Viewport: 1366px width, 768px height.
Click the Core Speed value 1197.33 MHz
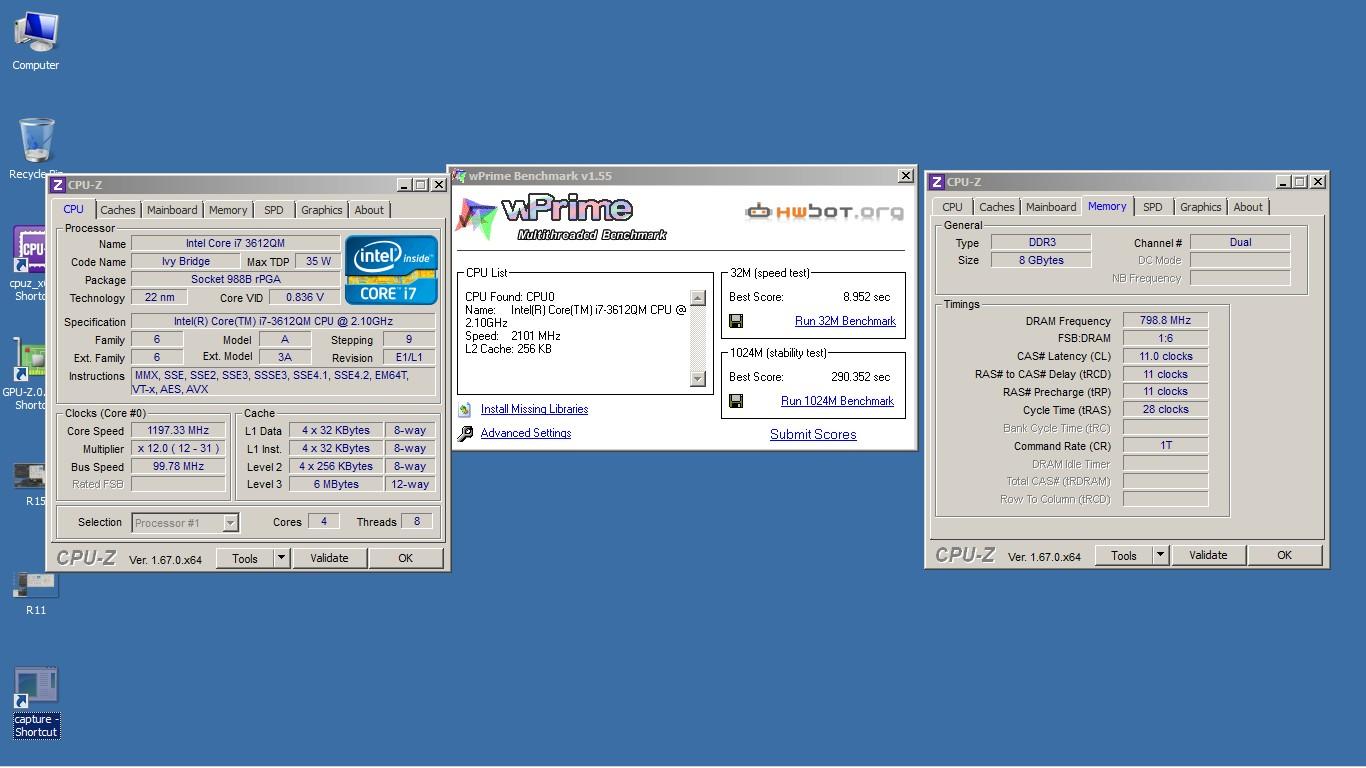click(178, 431)
